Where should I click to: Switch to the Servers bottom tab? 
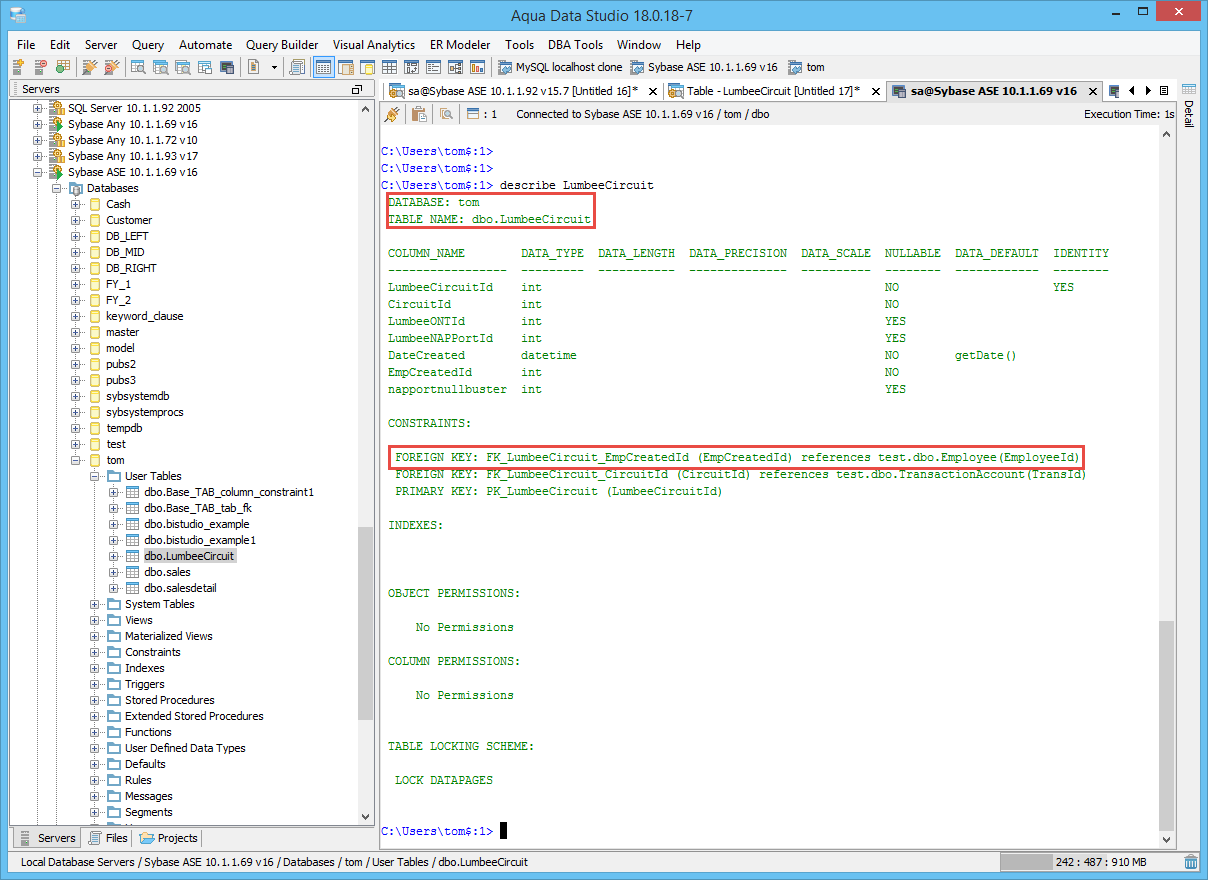[46, 838]
